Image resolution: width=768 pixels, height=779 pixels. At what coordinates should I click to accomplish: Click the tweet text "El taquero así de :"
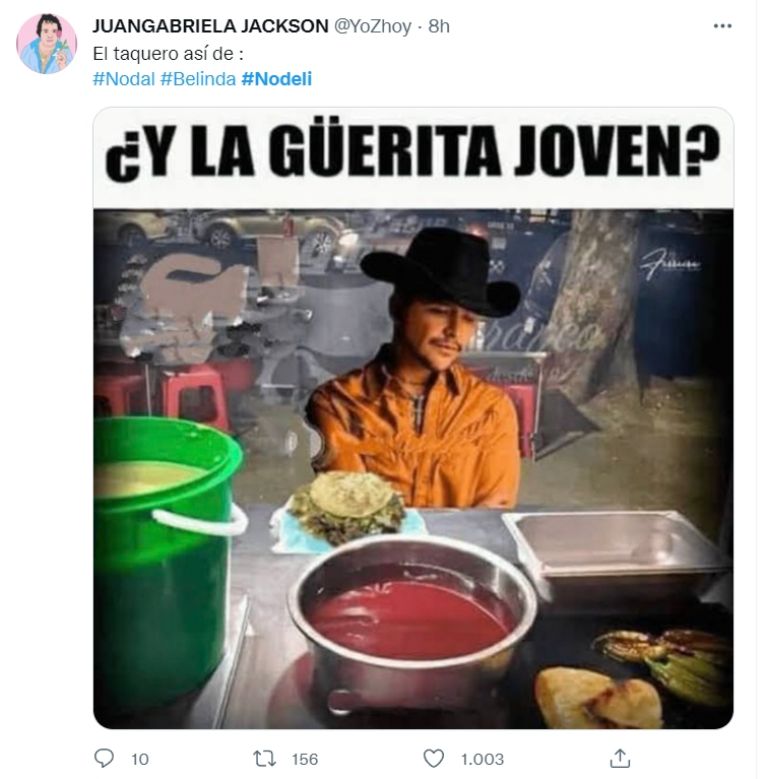(168, 54)
